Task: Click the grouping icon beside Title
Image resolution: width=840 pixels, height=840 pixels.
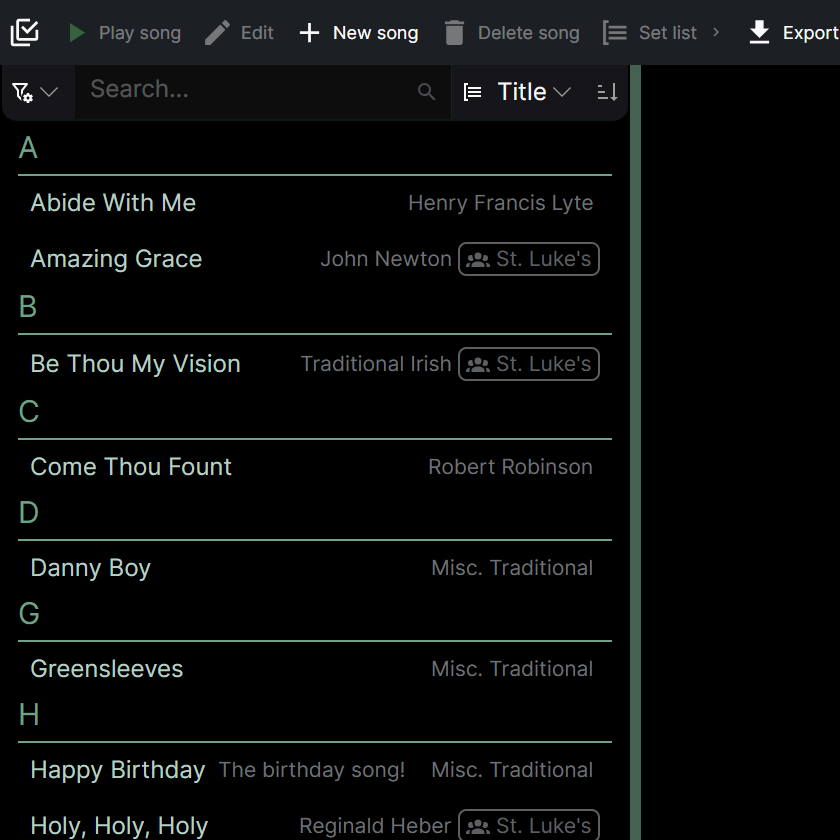Action: click(472, 92)
